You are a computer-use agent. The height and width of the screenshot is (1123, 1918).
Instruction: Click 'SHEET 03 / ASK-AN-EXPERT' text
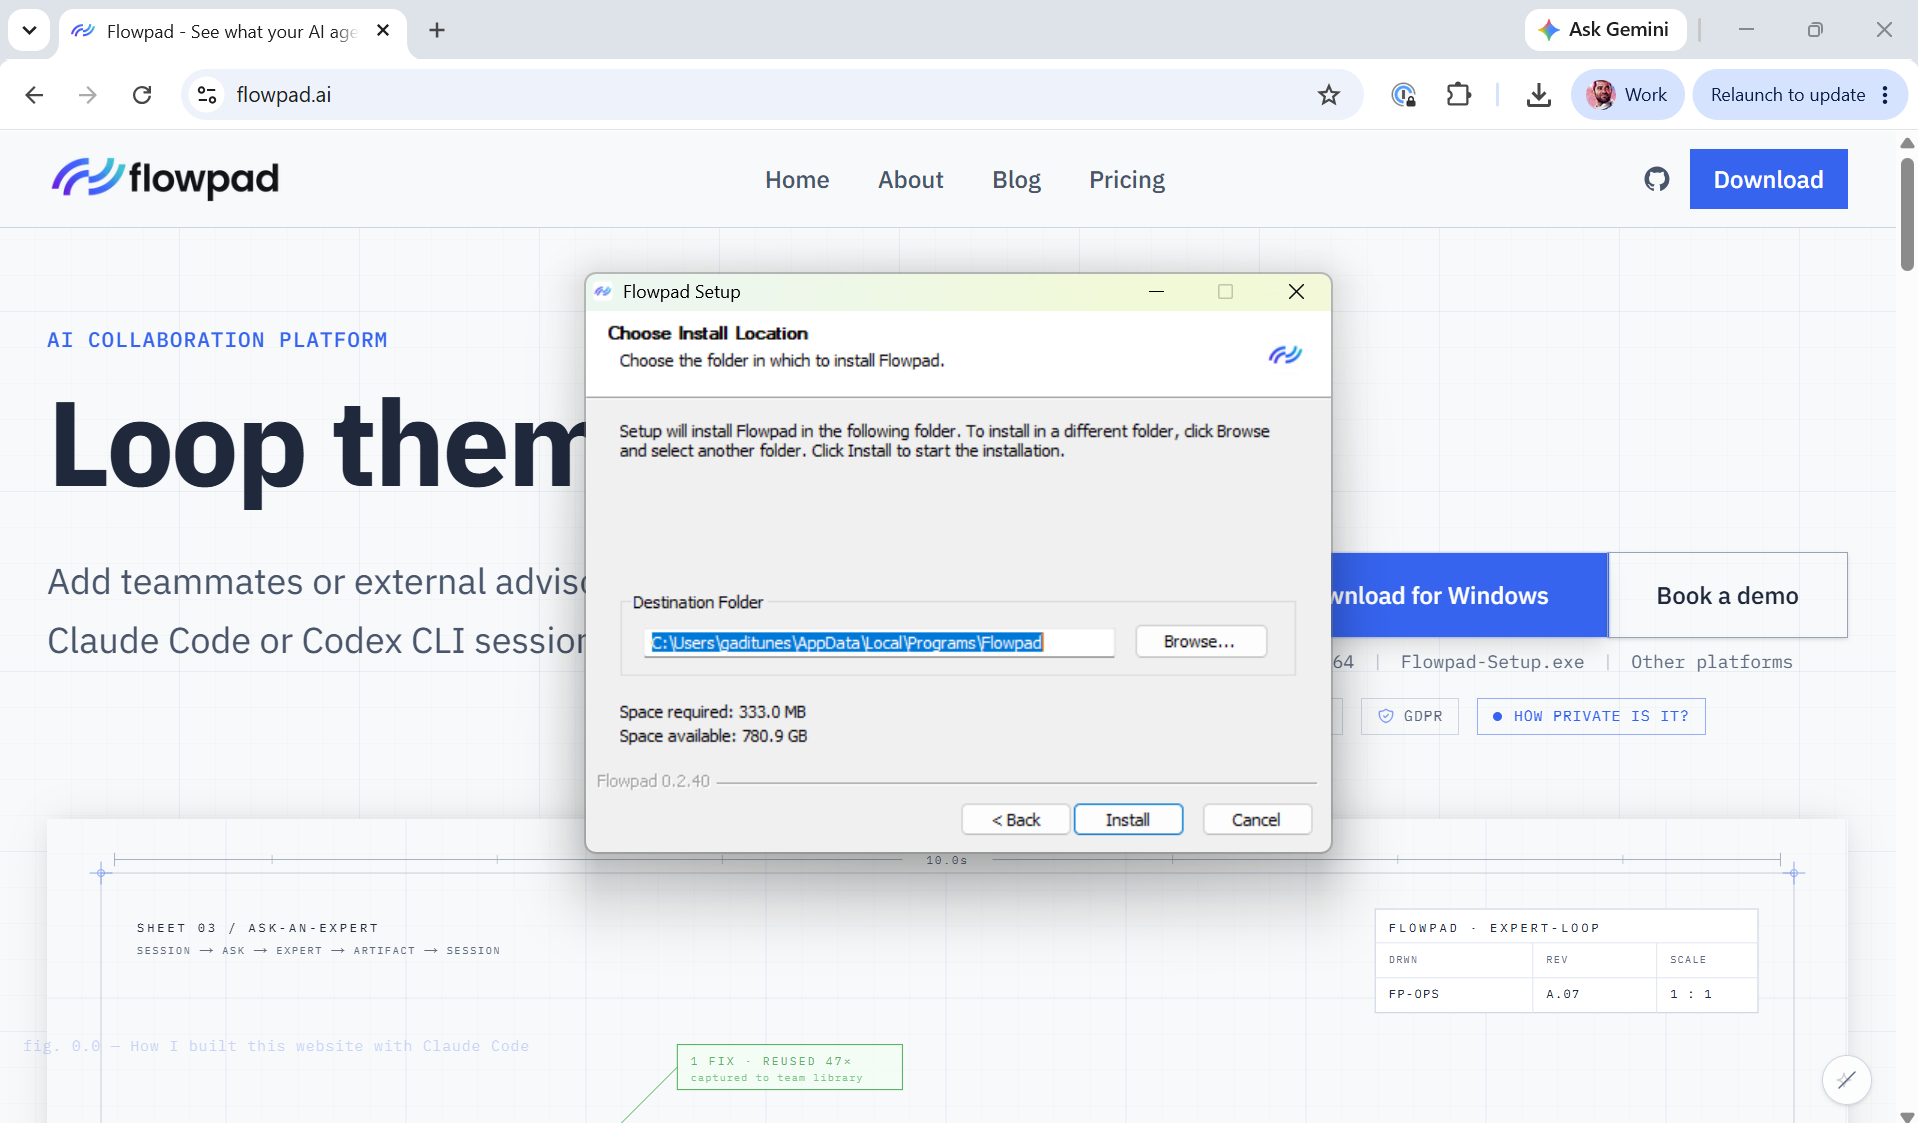tap(258, 928)
